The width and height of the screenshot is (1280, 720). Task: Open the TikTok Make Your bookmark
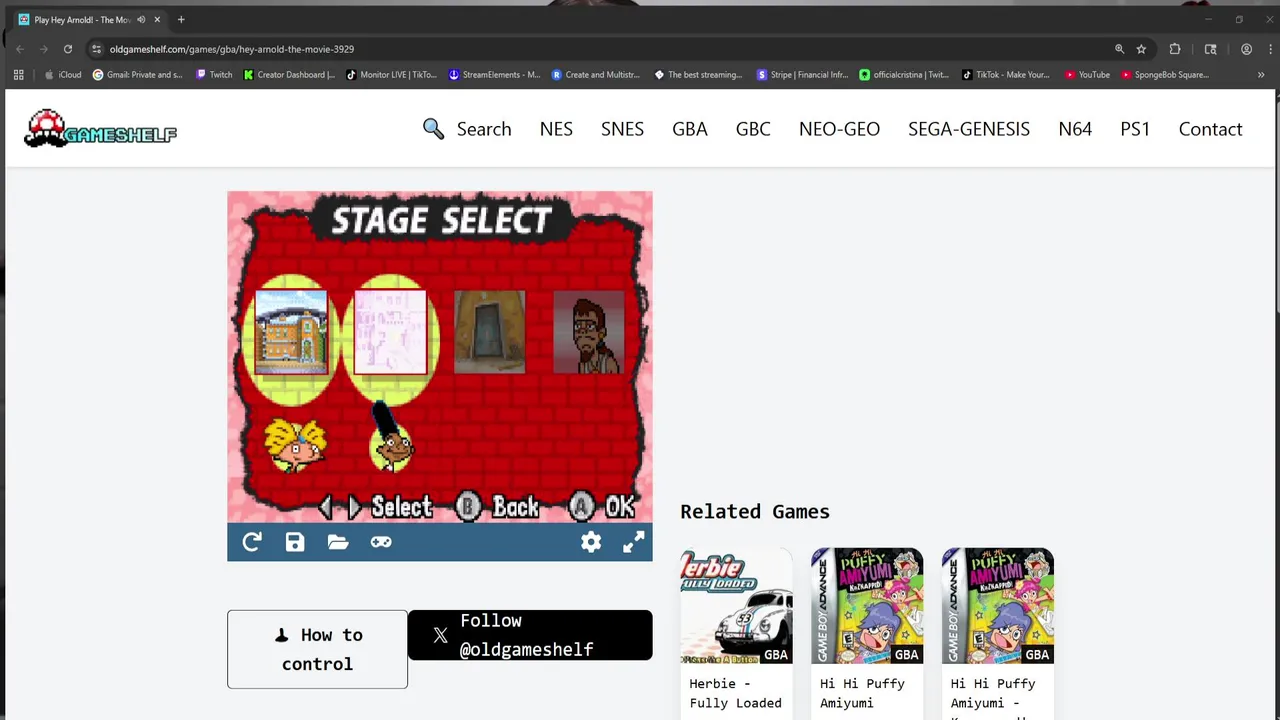click(1006, 75)
